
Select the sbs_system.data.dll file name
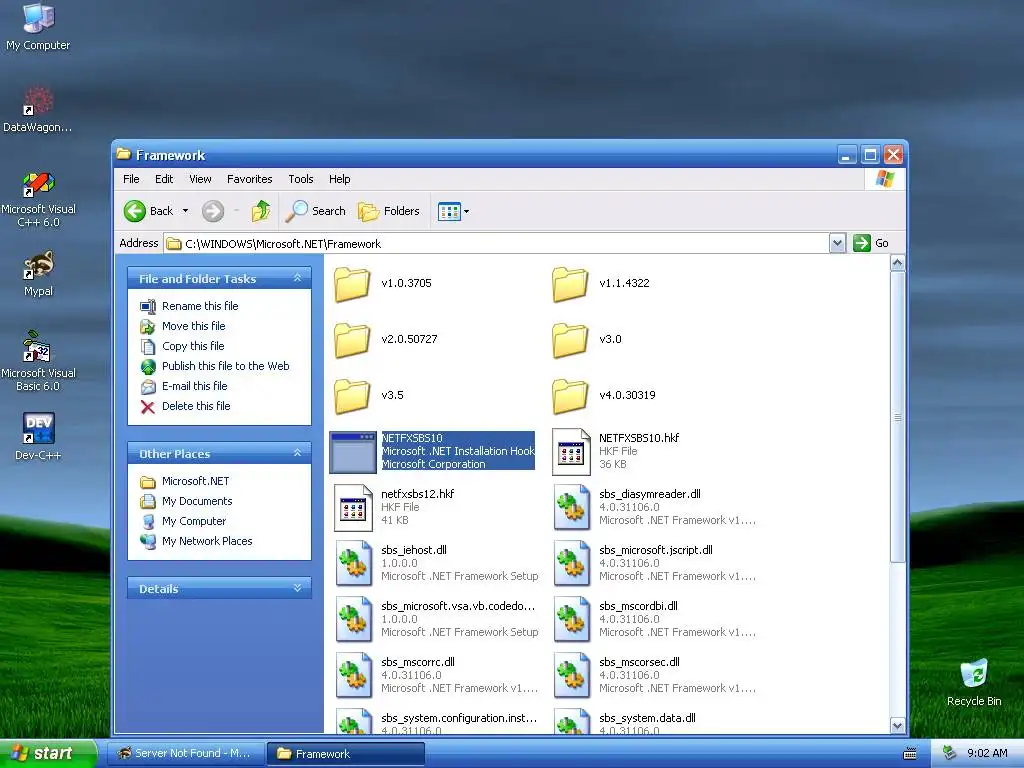pyautogui.click(x=647, y=718)
